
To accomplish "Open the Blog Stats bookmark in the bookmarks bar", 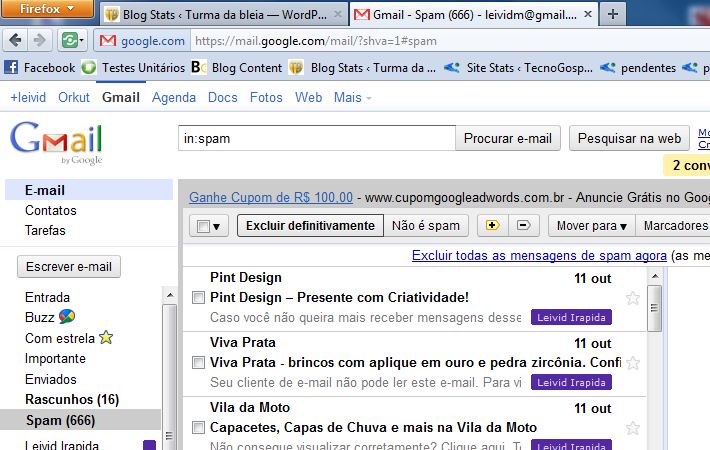I will coord(363,67).
